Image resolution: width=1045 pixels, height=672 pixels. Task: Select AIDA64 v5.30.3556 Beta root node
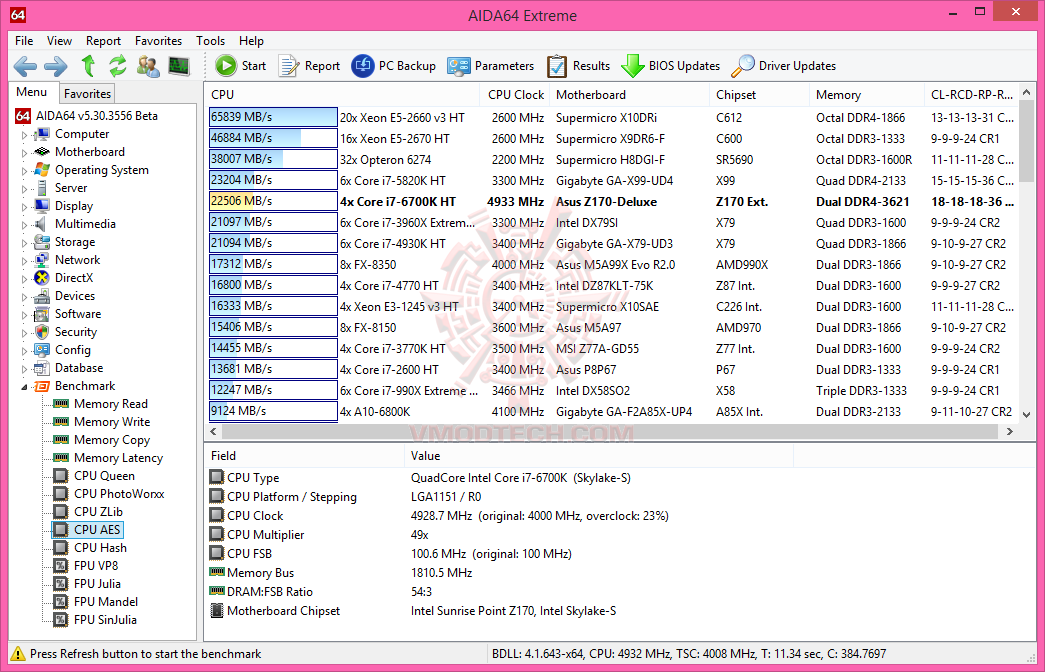97,116
